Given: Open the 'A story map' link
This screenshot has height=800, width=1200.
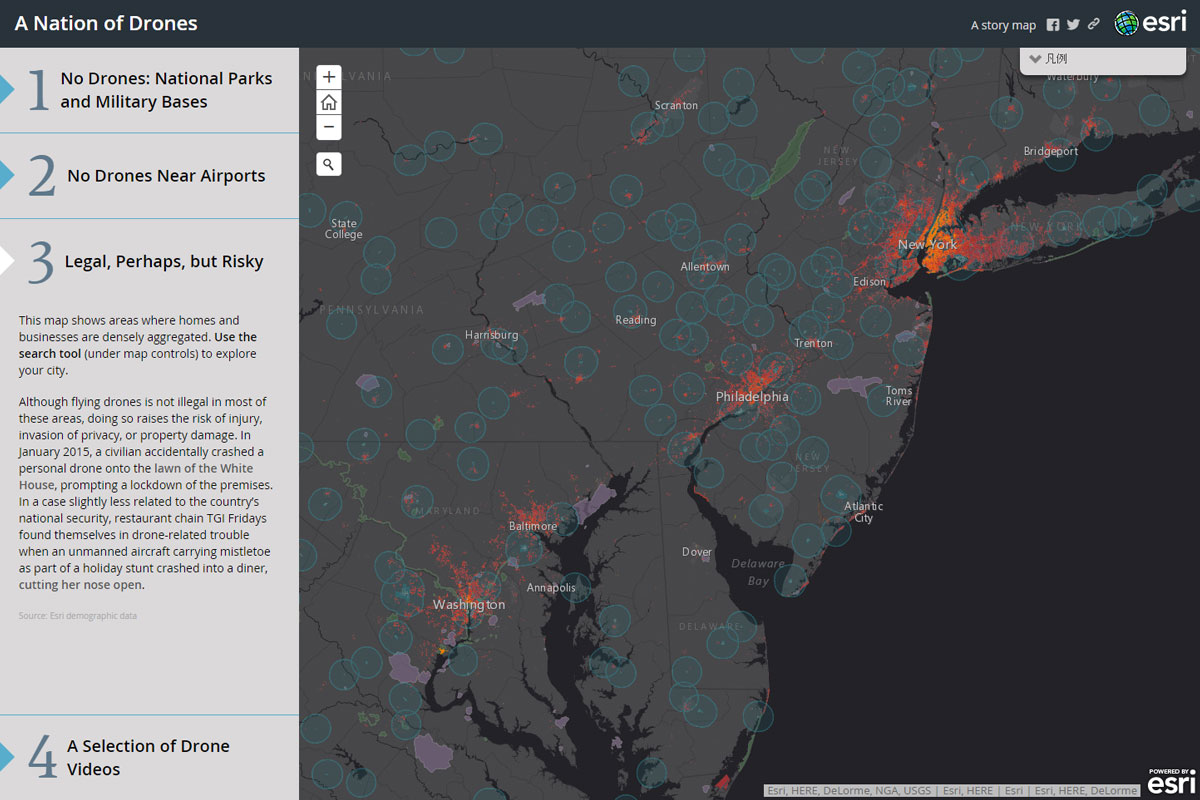Looking at the screenshot, I should pos(1003,25).
